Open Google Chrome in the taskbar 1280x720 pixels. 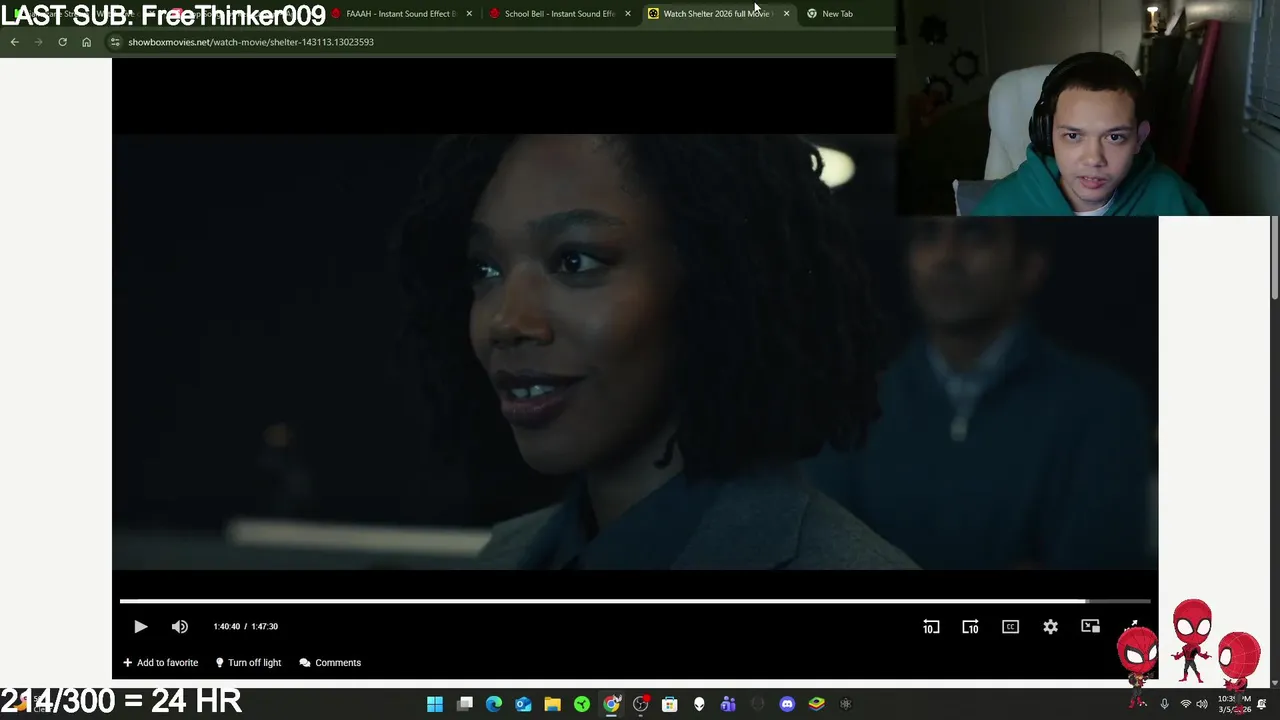611,704
